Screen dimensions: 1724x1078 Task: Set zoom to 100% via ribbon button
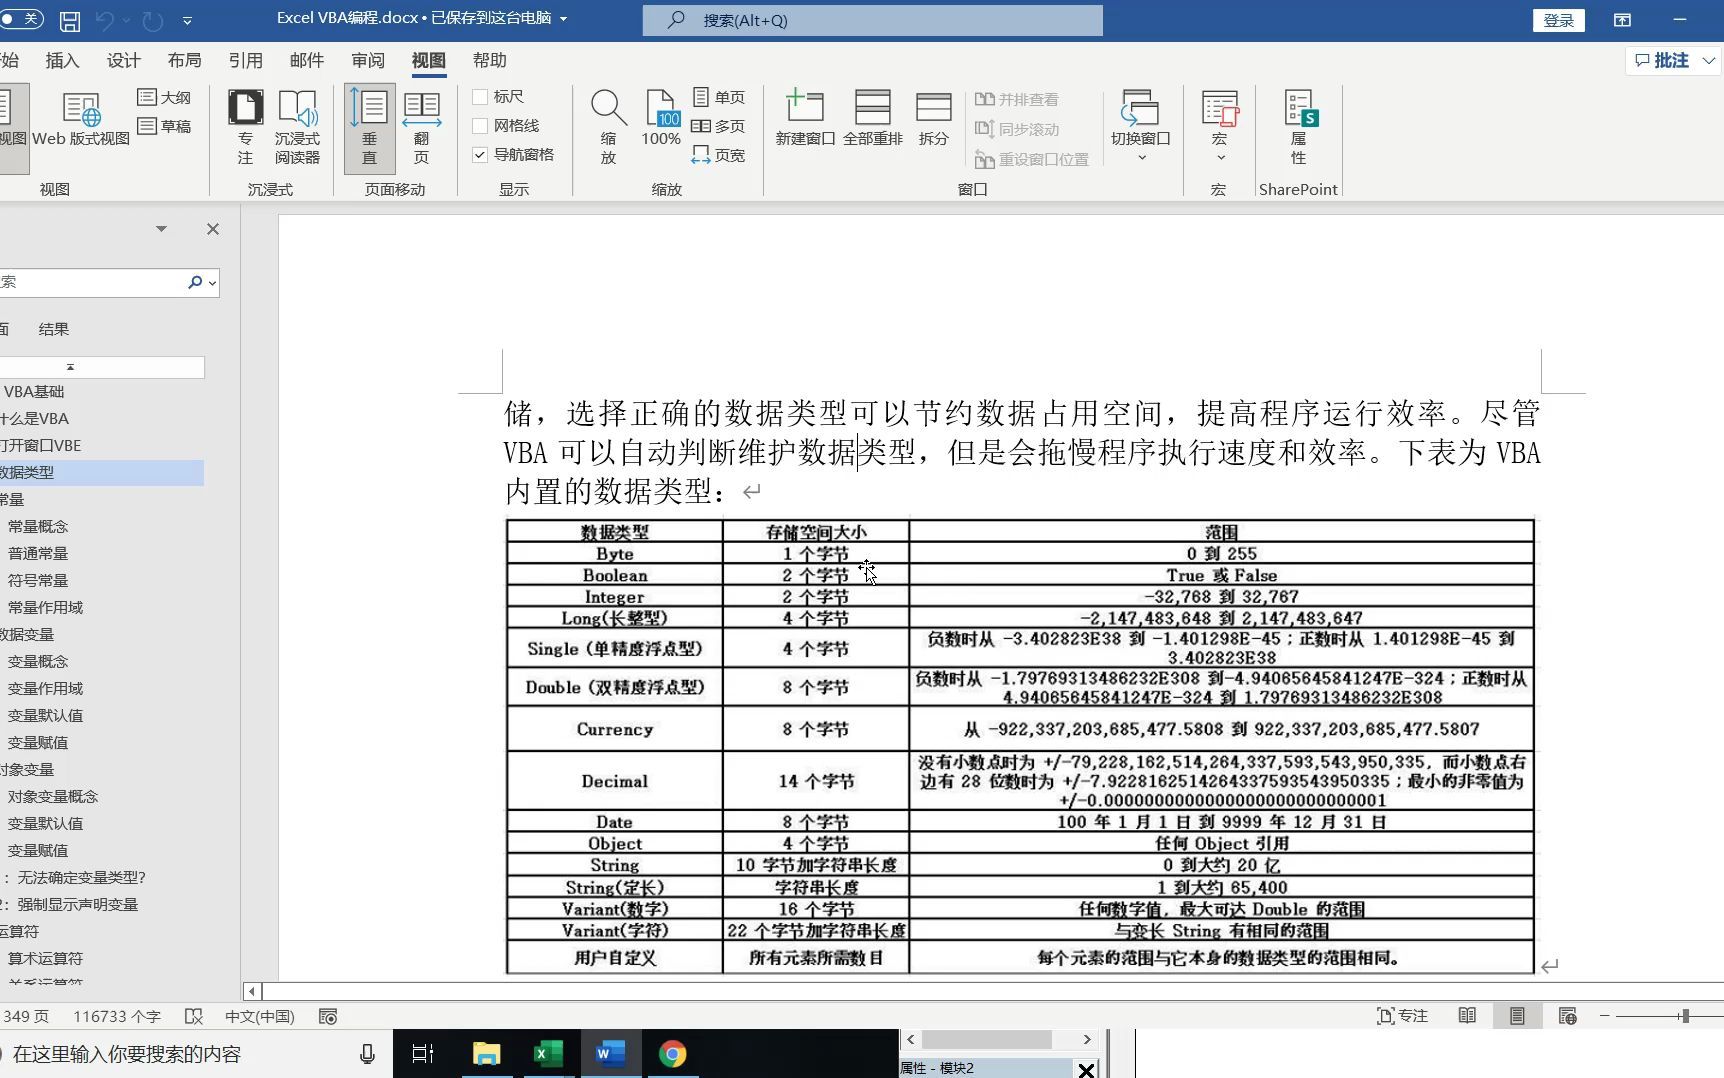pyautogui.click(x=660, y=120)
